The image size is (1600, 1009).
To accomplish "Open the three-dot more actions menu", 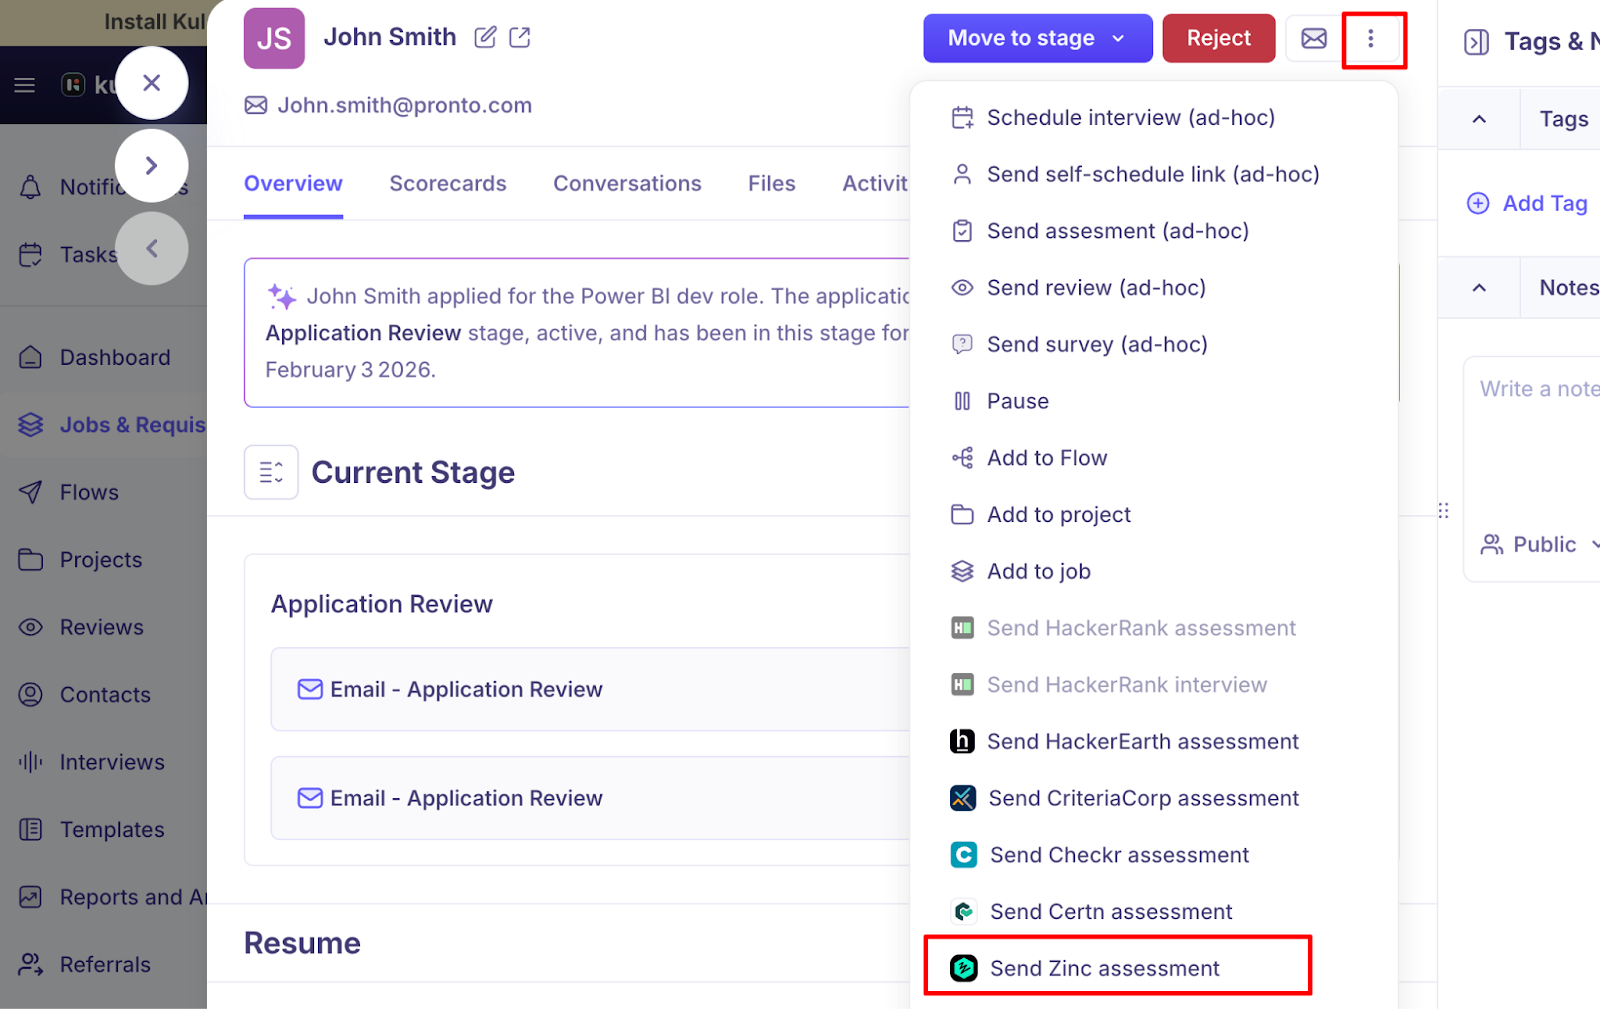I will pos(1371,39).
